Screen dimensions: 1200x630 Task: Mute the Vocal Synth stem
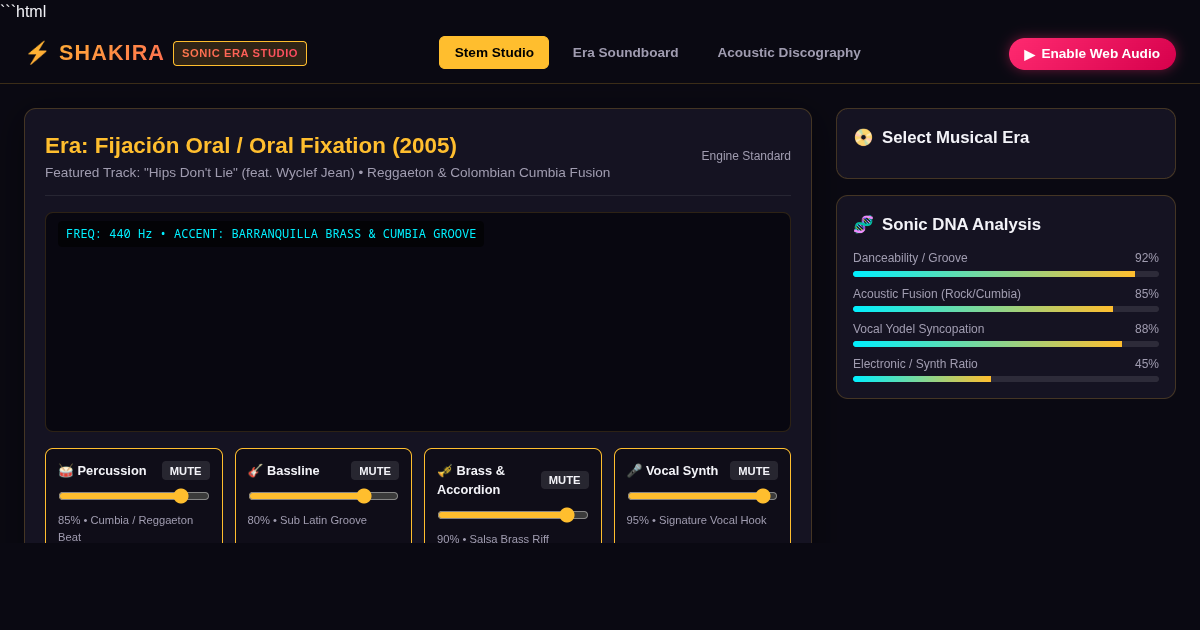(x=754, y=471)
